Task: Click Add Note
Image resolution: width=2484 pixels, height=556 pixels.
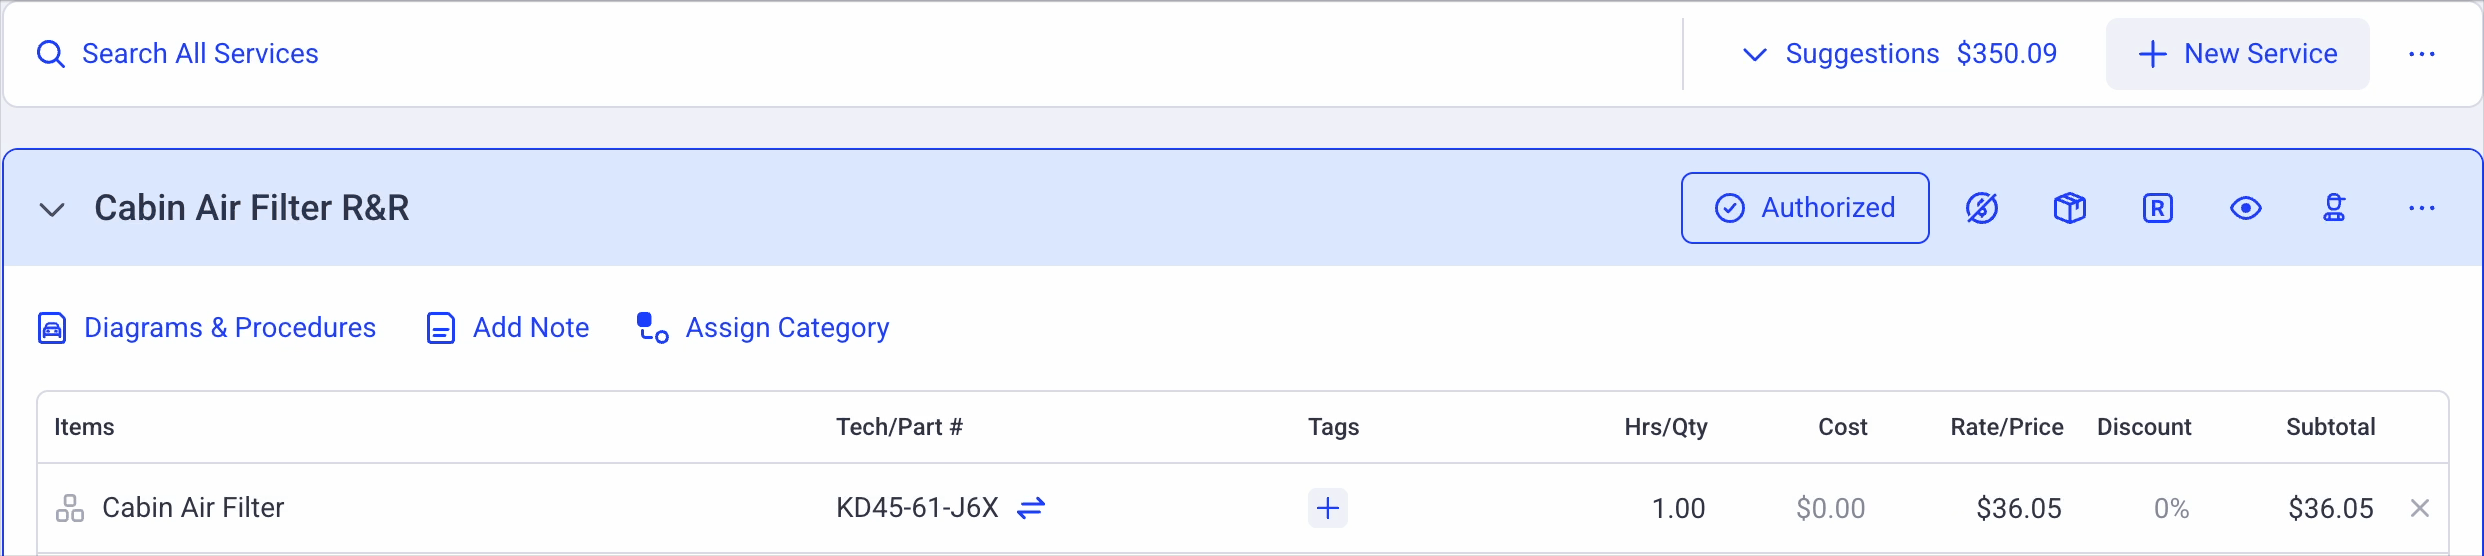Action: pyautogui.click(x=508, y=328)
